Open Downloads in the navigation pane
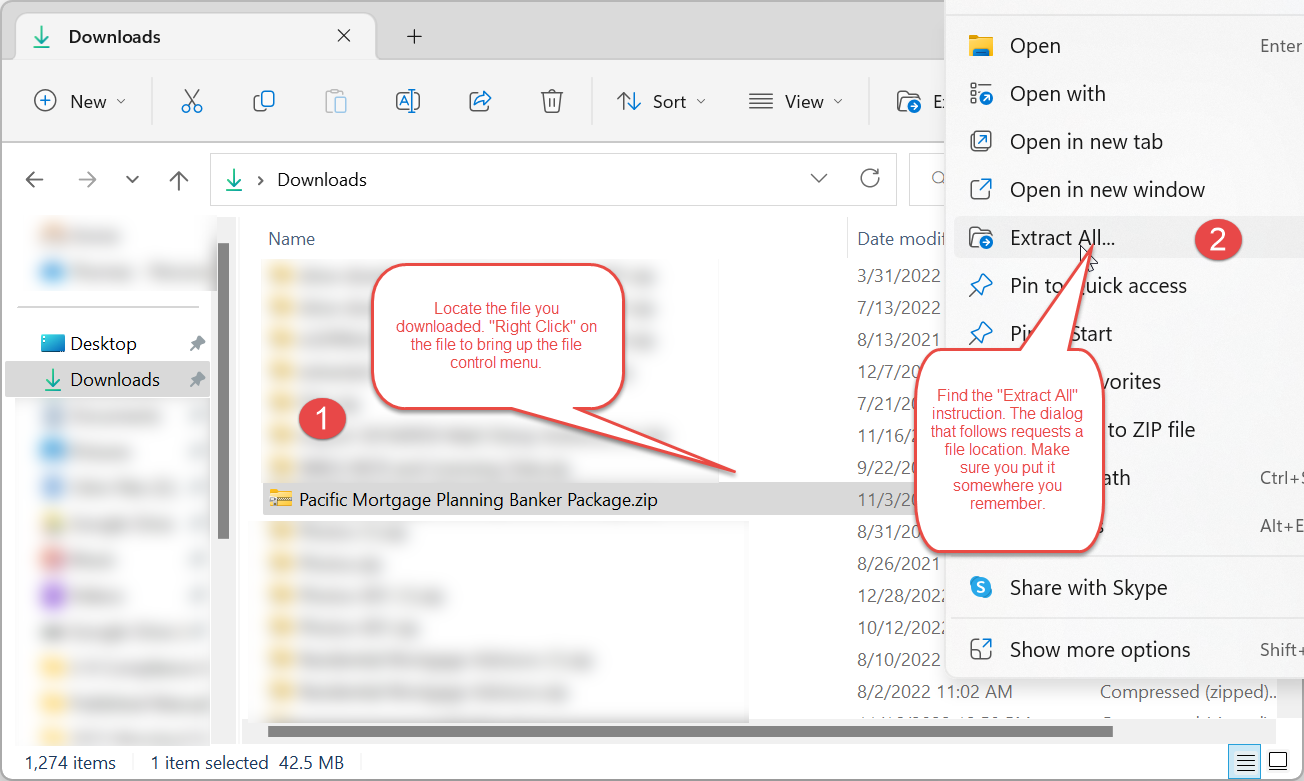Screen dimensions: 1304x781 [x=108, y=379]
